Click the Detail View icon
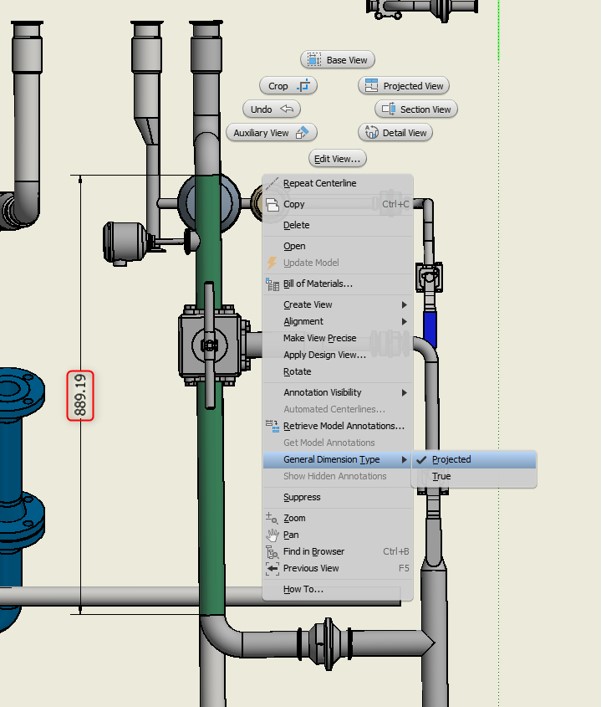602x707 pixels. point(371,133)
